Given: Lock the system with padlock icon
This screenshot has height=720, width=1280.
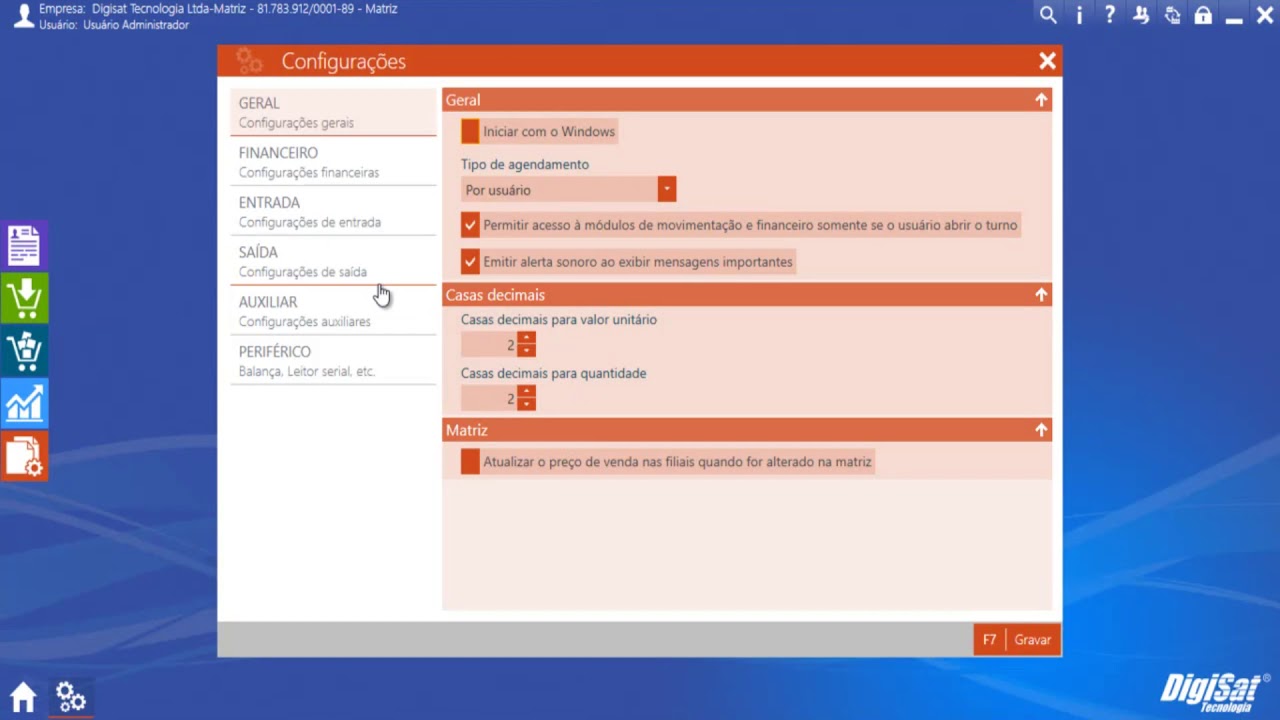Looking at the screenshot, I should click(1203, 15).
